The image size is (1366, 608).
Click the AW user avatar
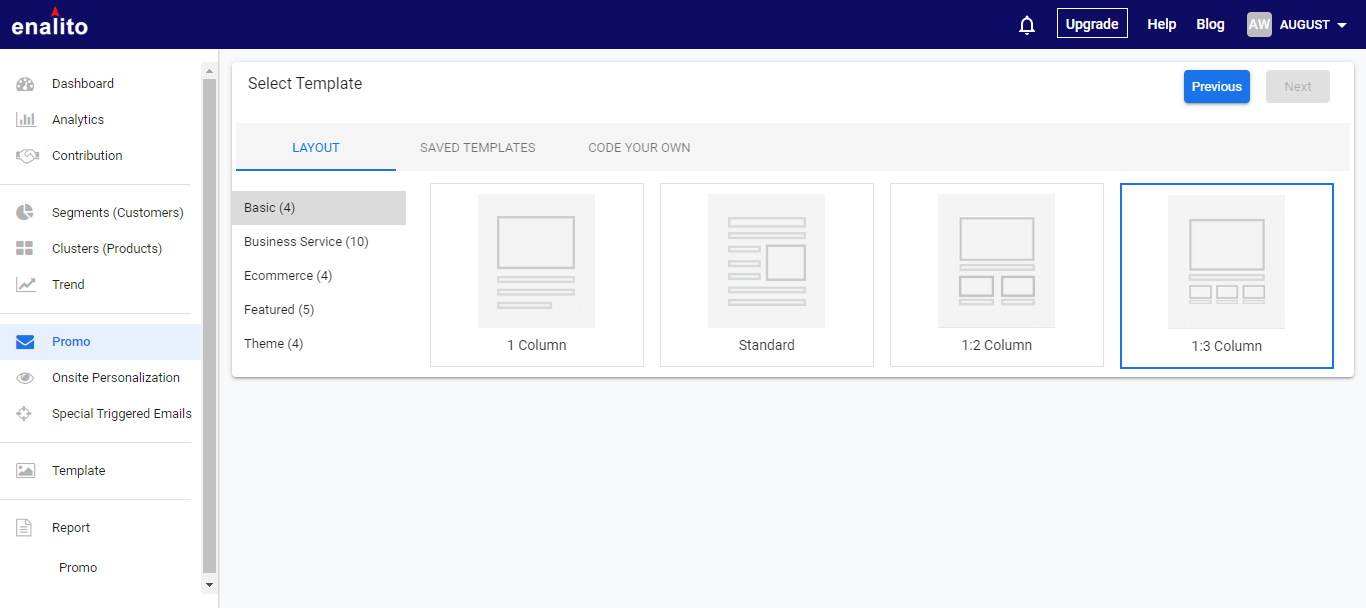click(1259, 24)
